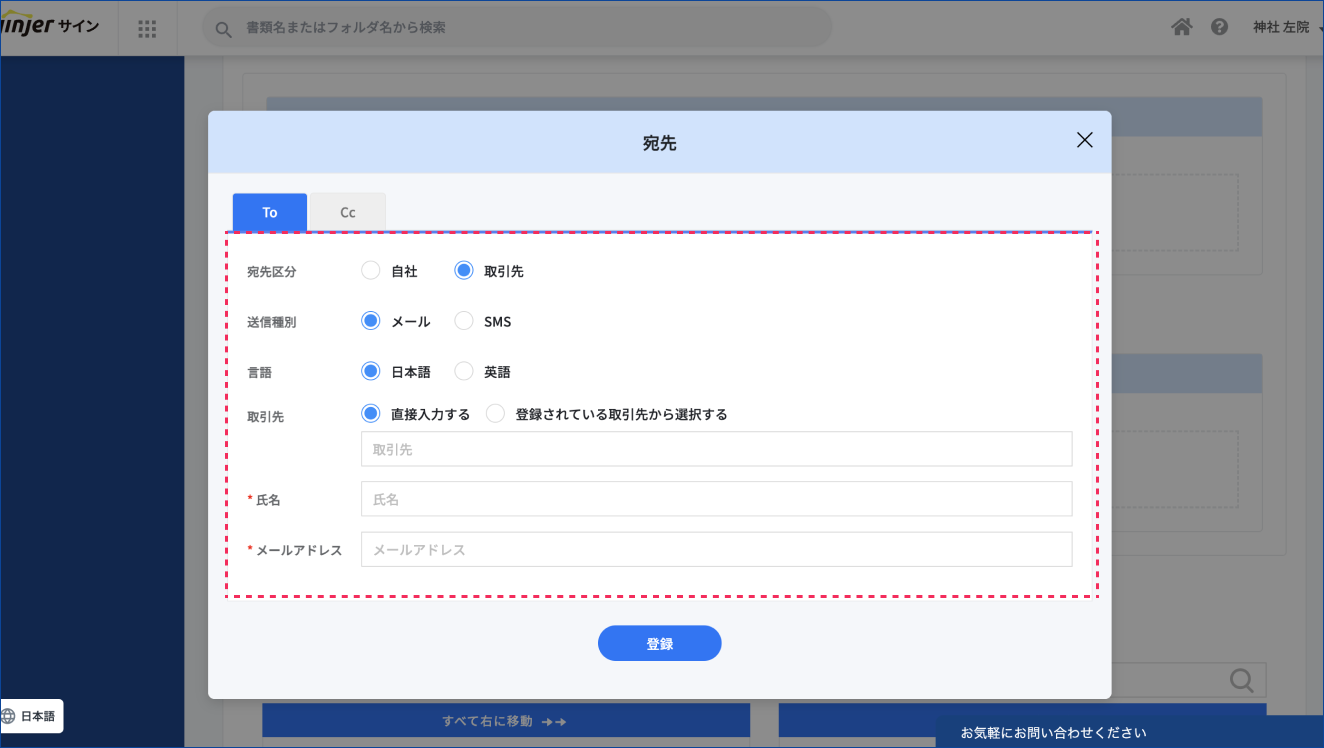Select the 自社 radio option
This screenshot has width=1324, height=748.
[371, 271]
